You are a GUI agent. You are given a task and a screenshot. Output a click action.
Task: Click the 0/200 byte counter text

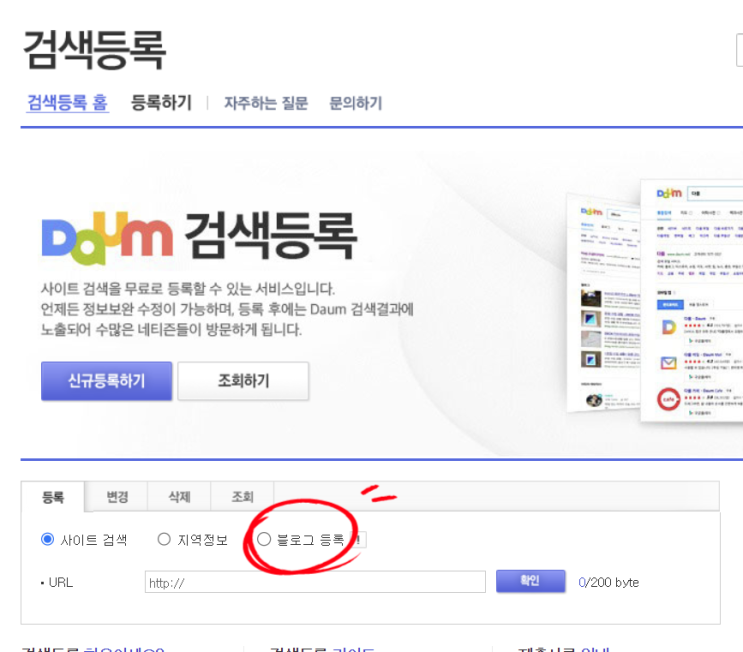tap(608, 582)
